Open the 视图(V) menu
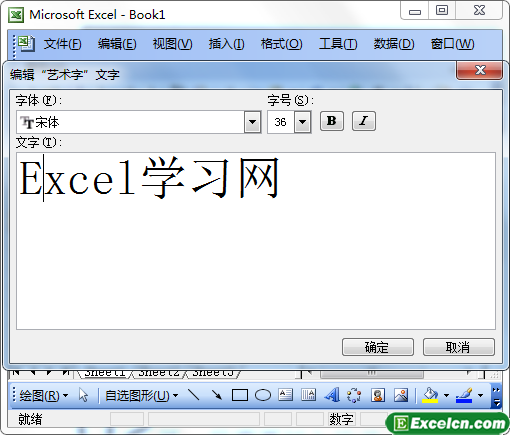The image size is (510, 435). [x=172, y=44]
